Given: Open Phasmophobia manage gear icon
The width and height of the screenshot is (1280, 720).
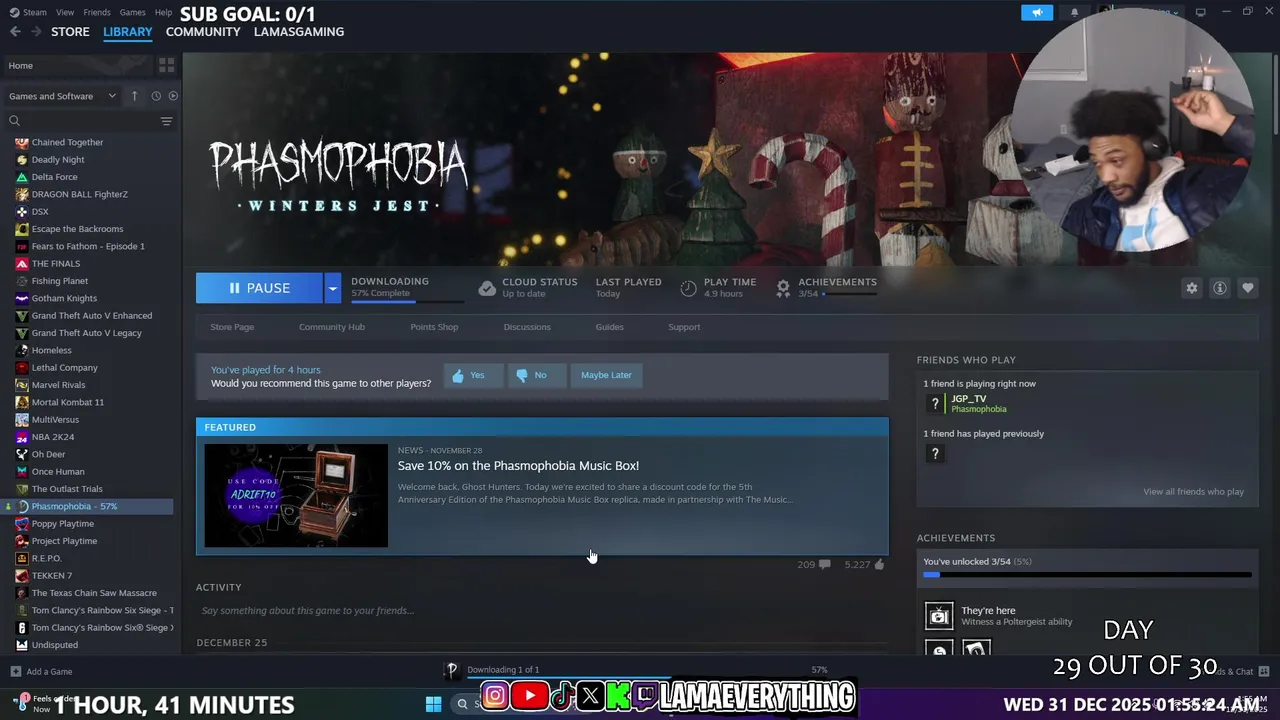Looking at the screenshot, I should tap(1192, 288).
